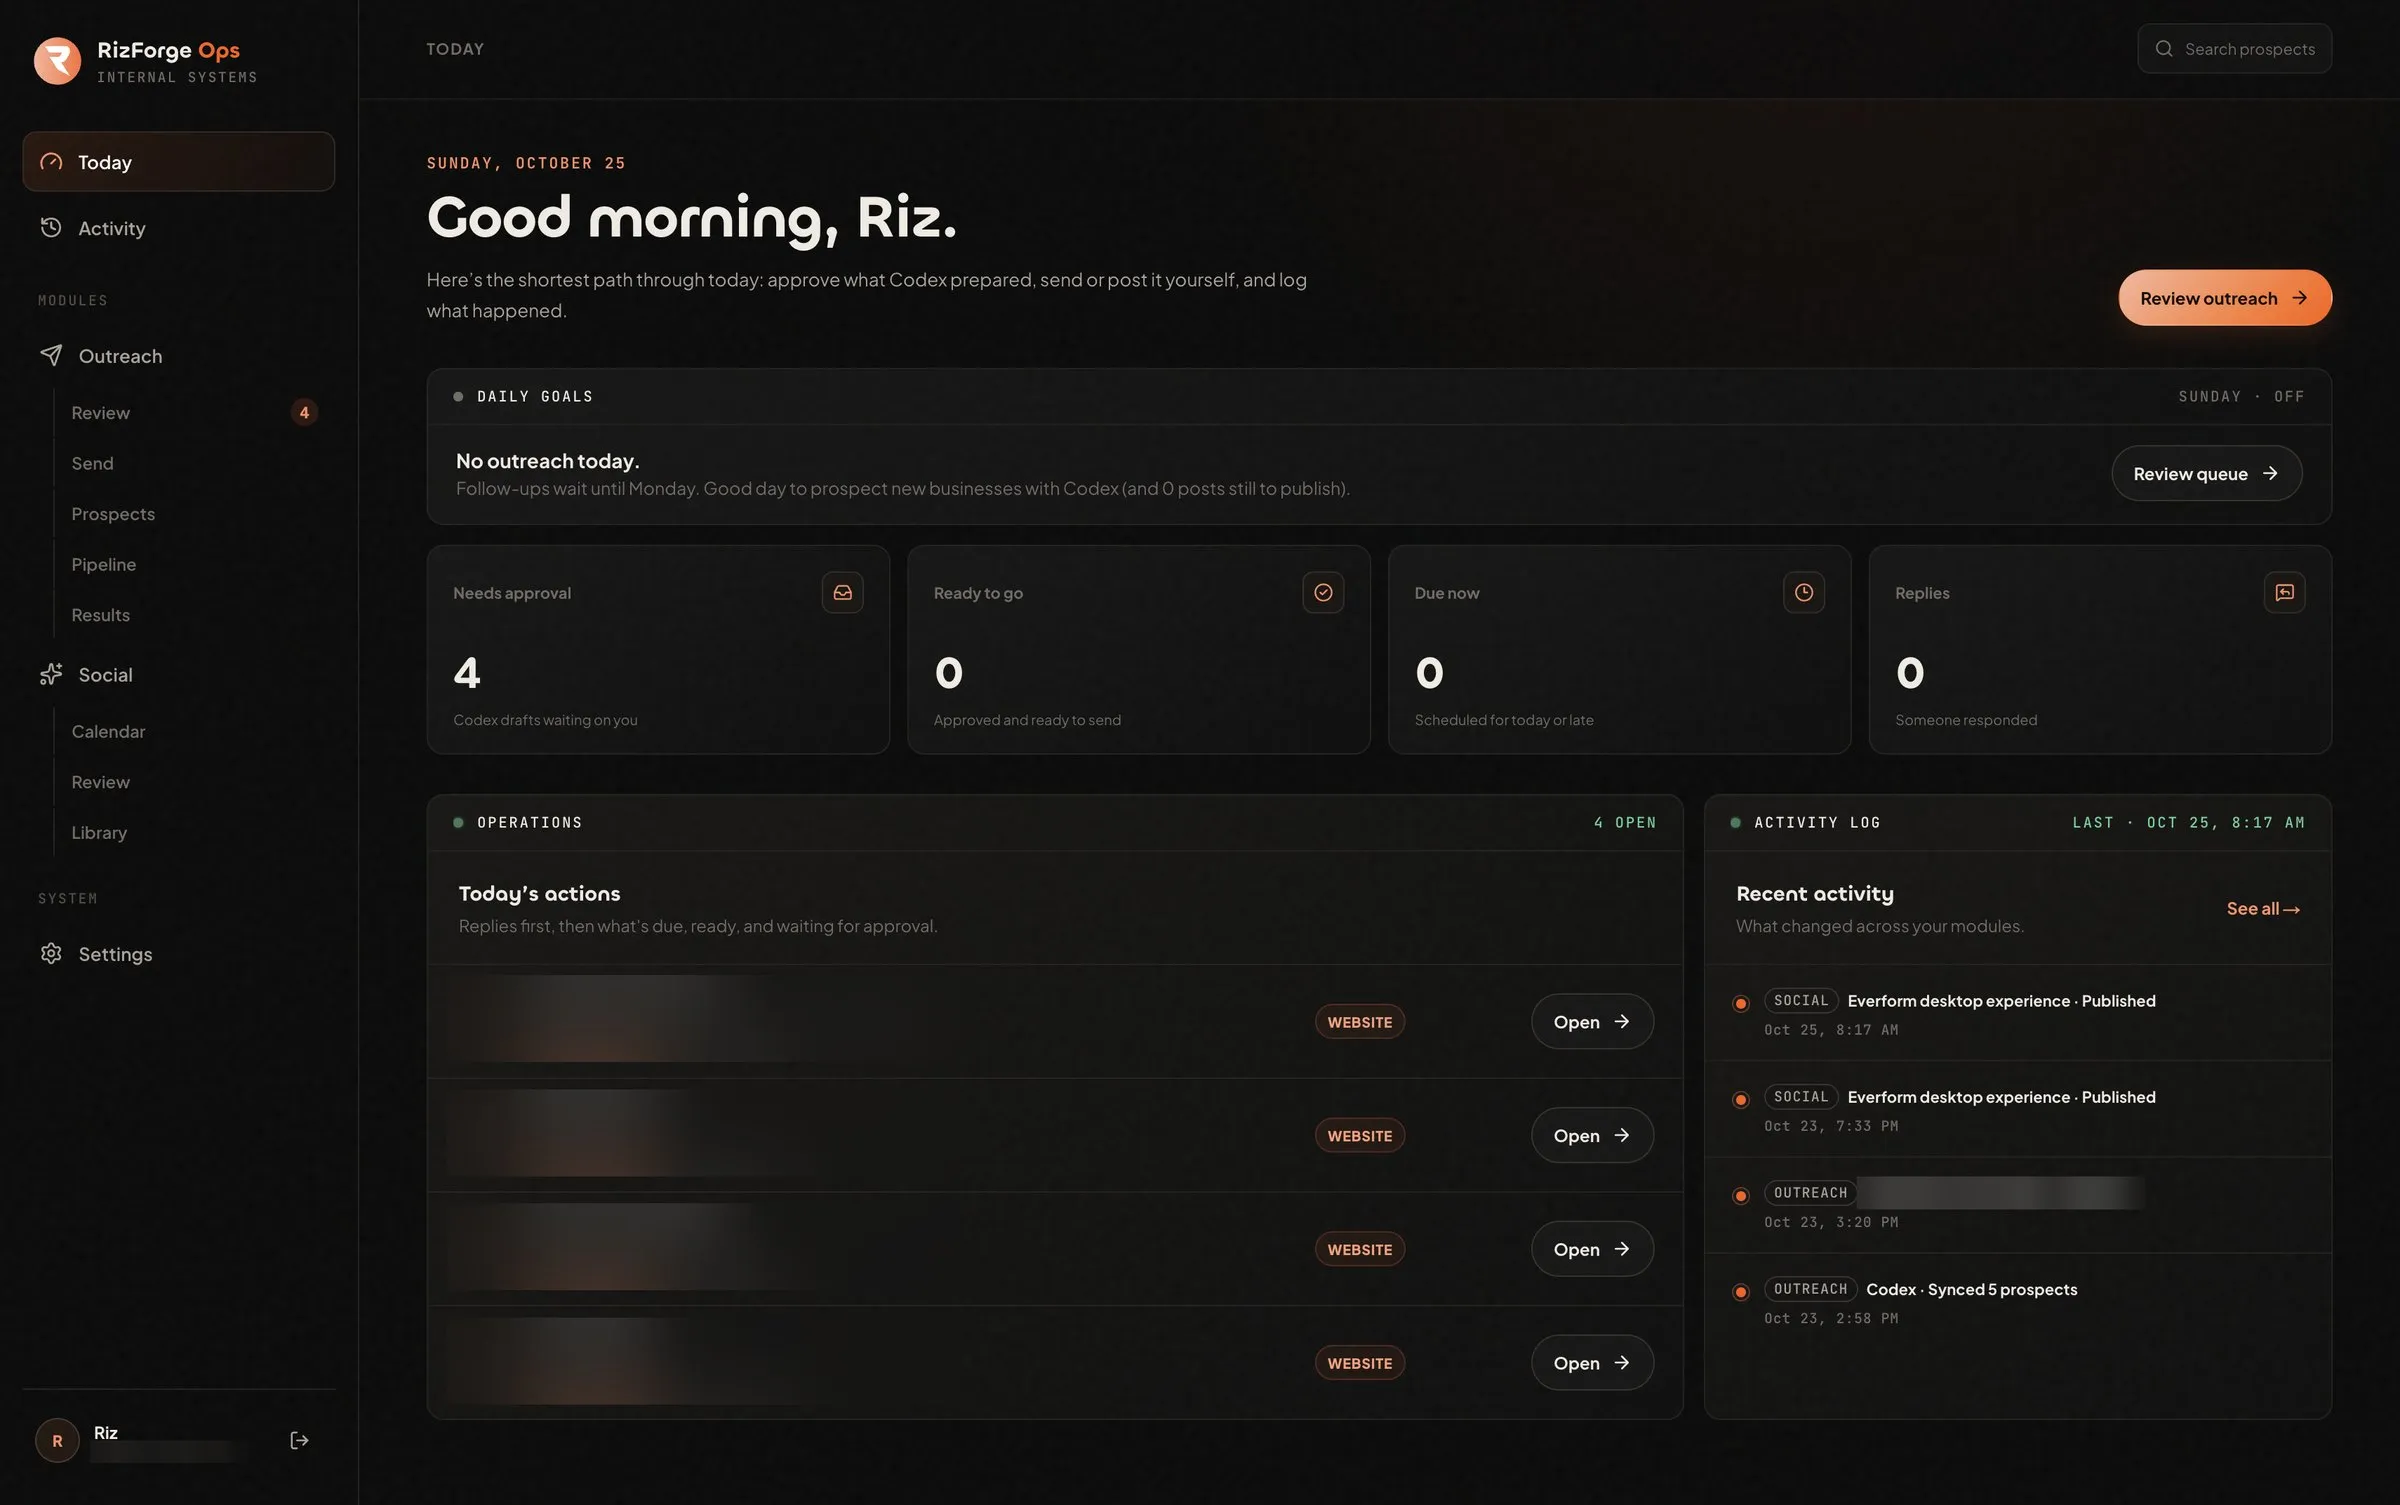2400x1505 pixels.
Task: Click the Replies message icon
Action: (2284, 593)
